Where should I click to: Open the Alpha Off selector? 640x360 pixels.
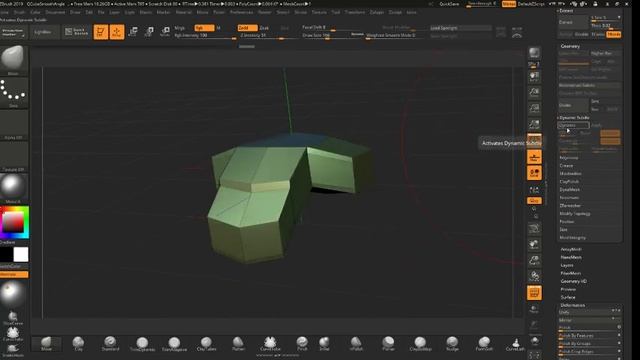(13, 124)
